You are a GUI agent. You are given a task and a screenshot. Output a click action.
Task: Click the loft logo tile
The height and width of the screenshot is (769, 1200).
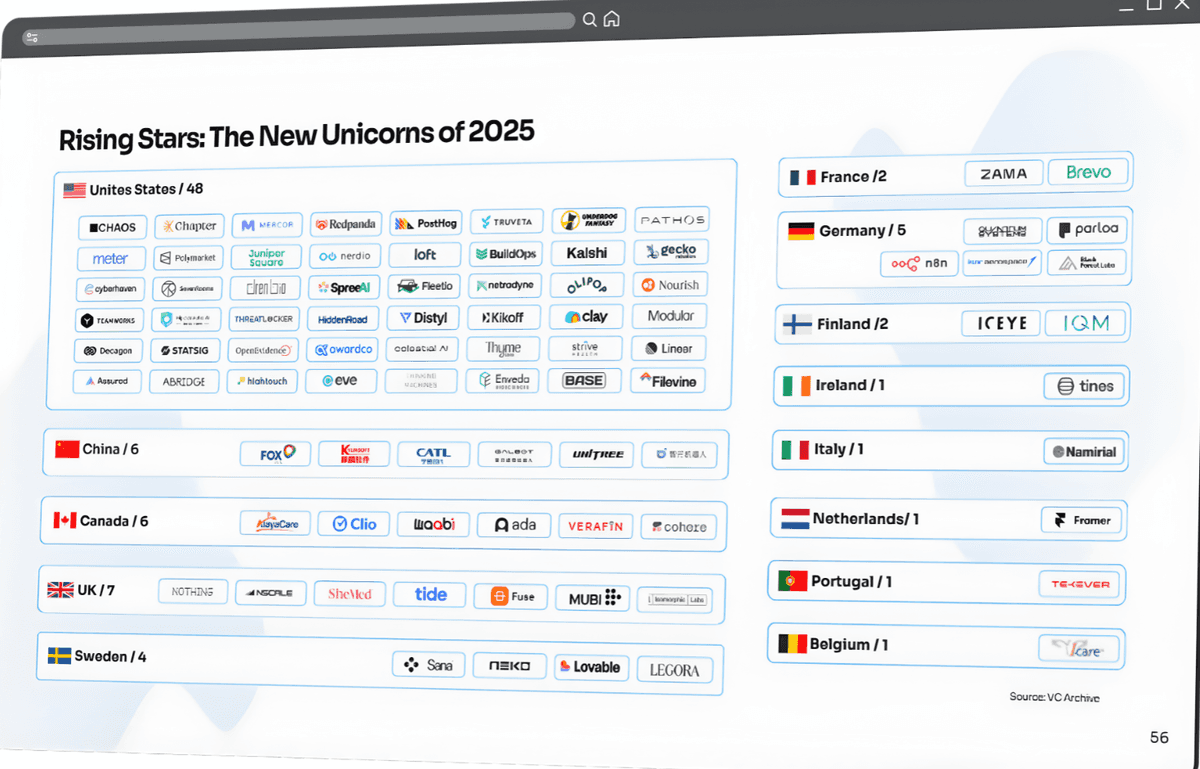425,254
